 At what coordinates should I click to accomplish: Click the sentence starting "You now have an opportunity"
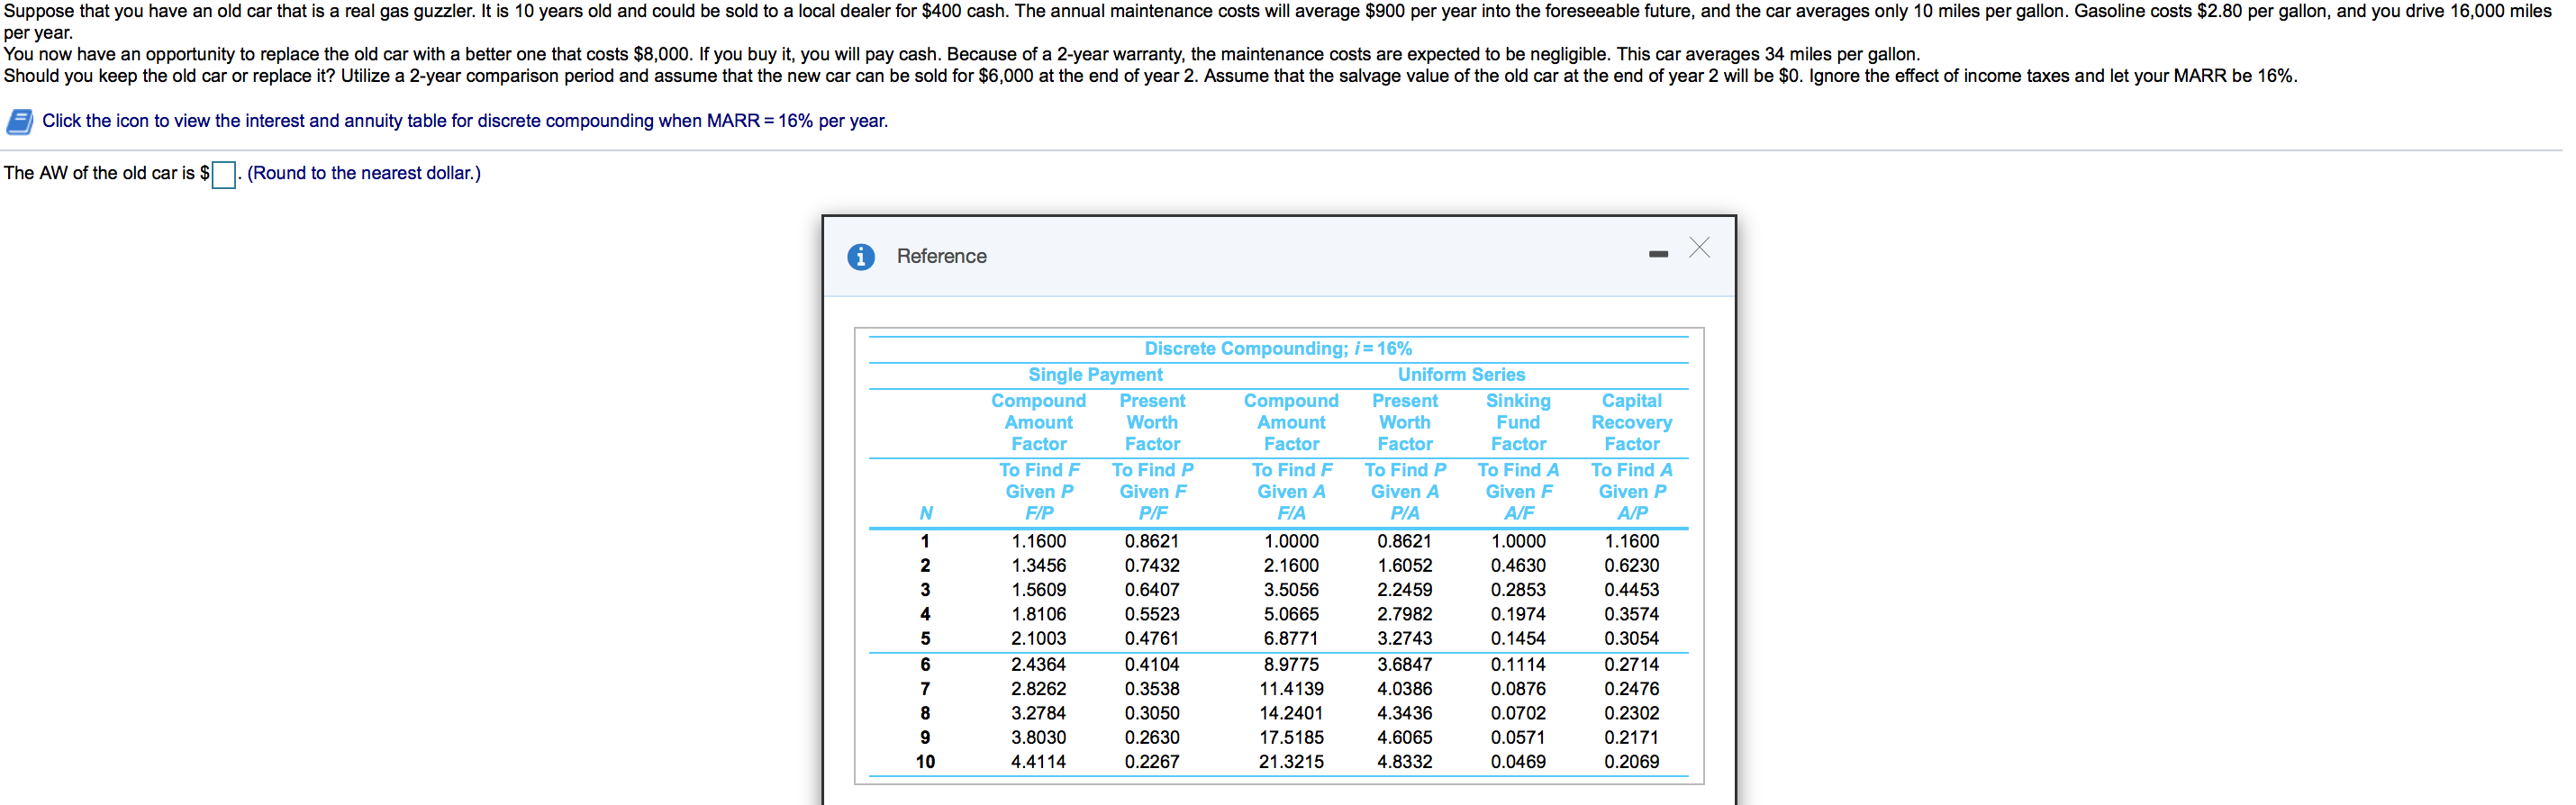[962, 54]
